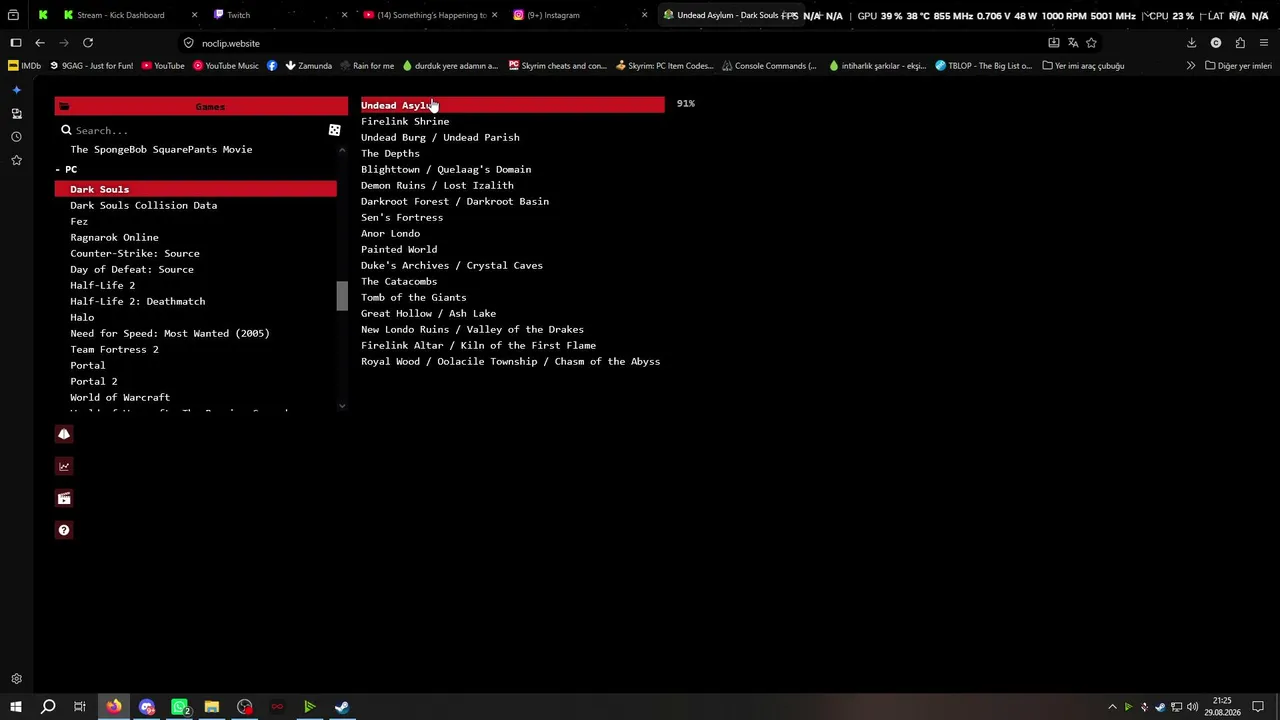Select Dark Souls Collision Data
This screenshot has height=720, width=1280.
point(143,205)
